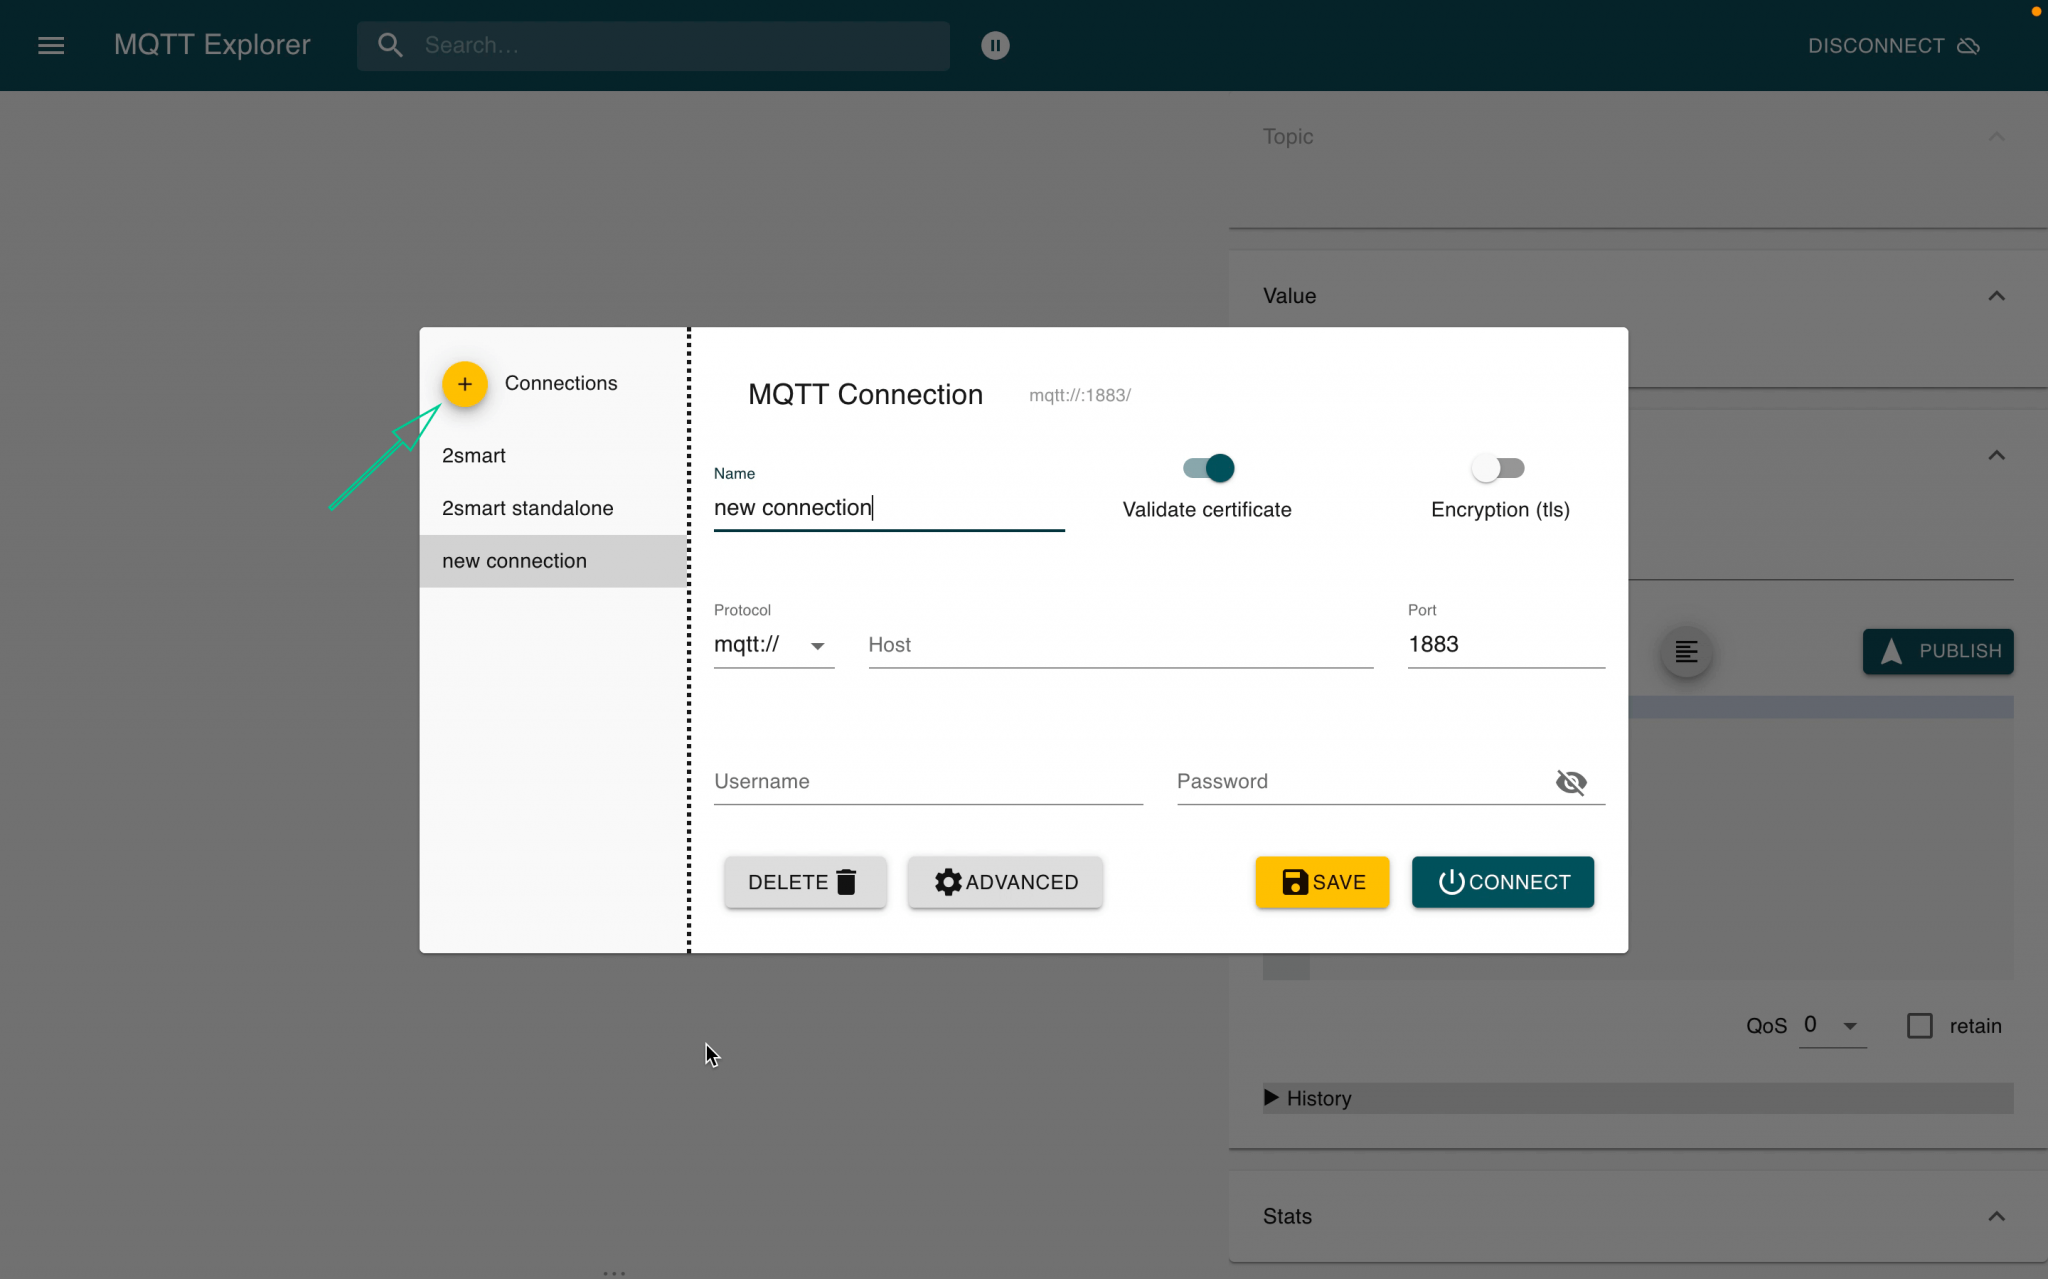The image size is (2048, 1279).
Task: Select the 2smart standalone connection
Action: pyautogui.click(x=527, y=508)
